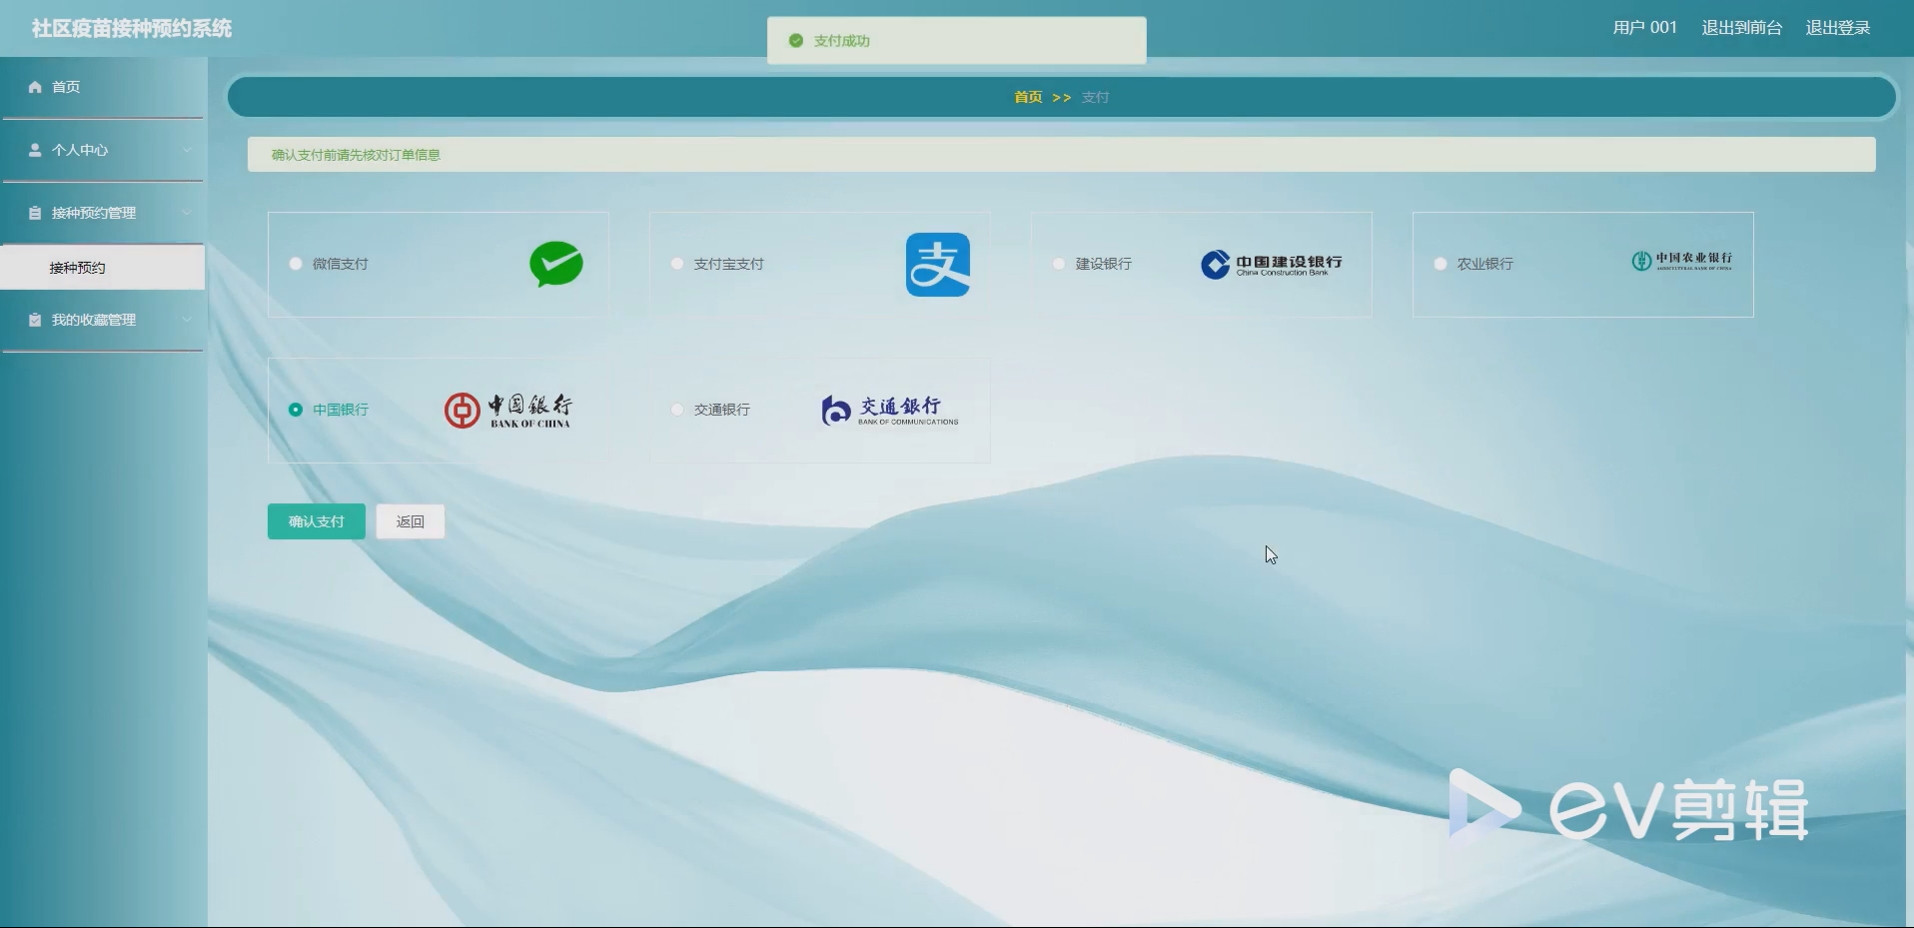
Task: Click the 支付宝支付 label text
Action: pyautogui.click(x=729, y=264)
